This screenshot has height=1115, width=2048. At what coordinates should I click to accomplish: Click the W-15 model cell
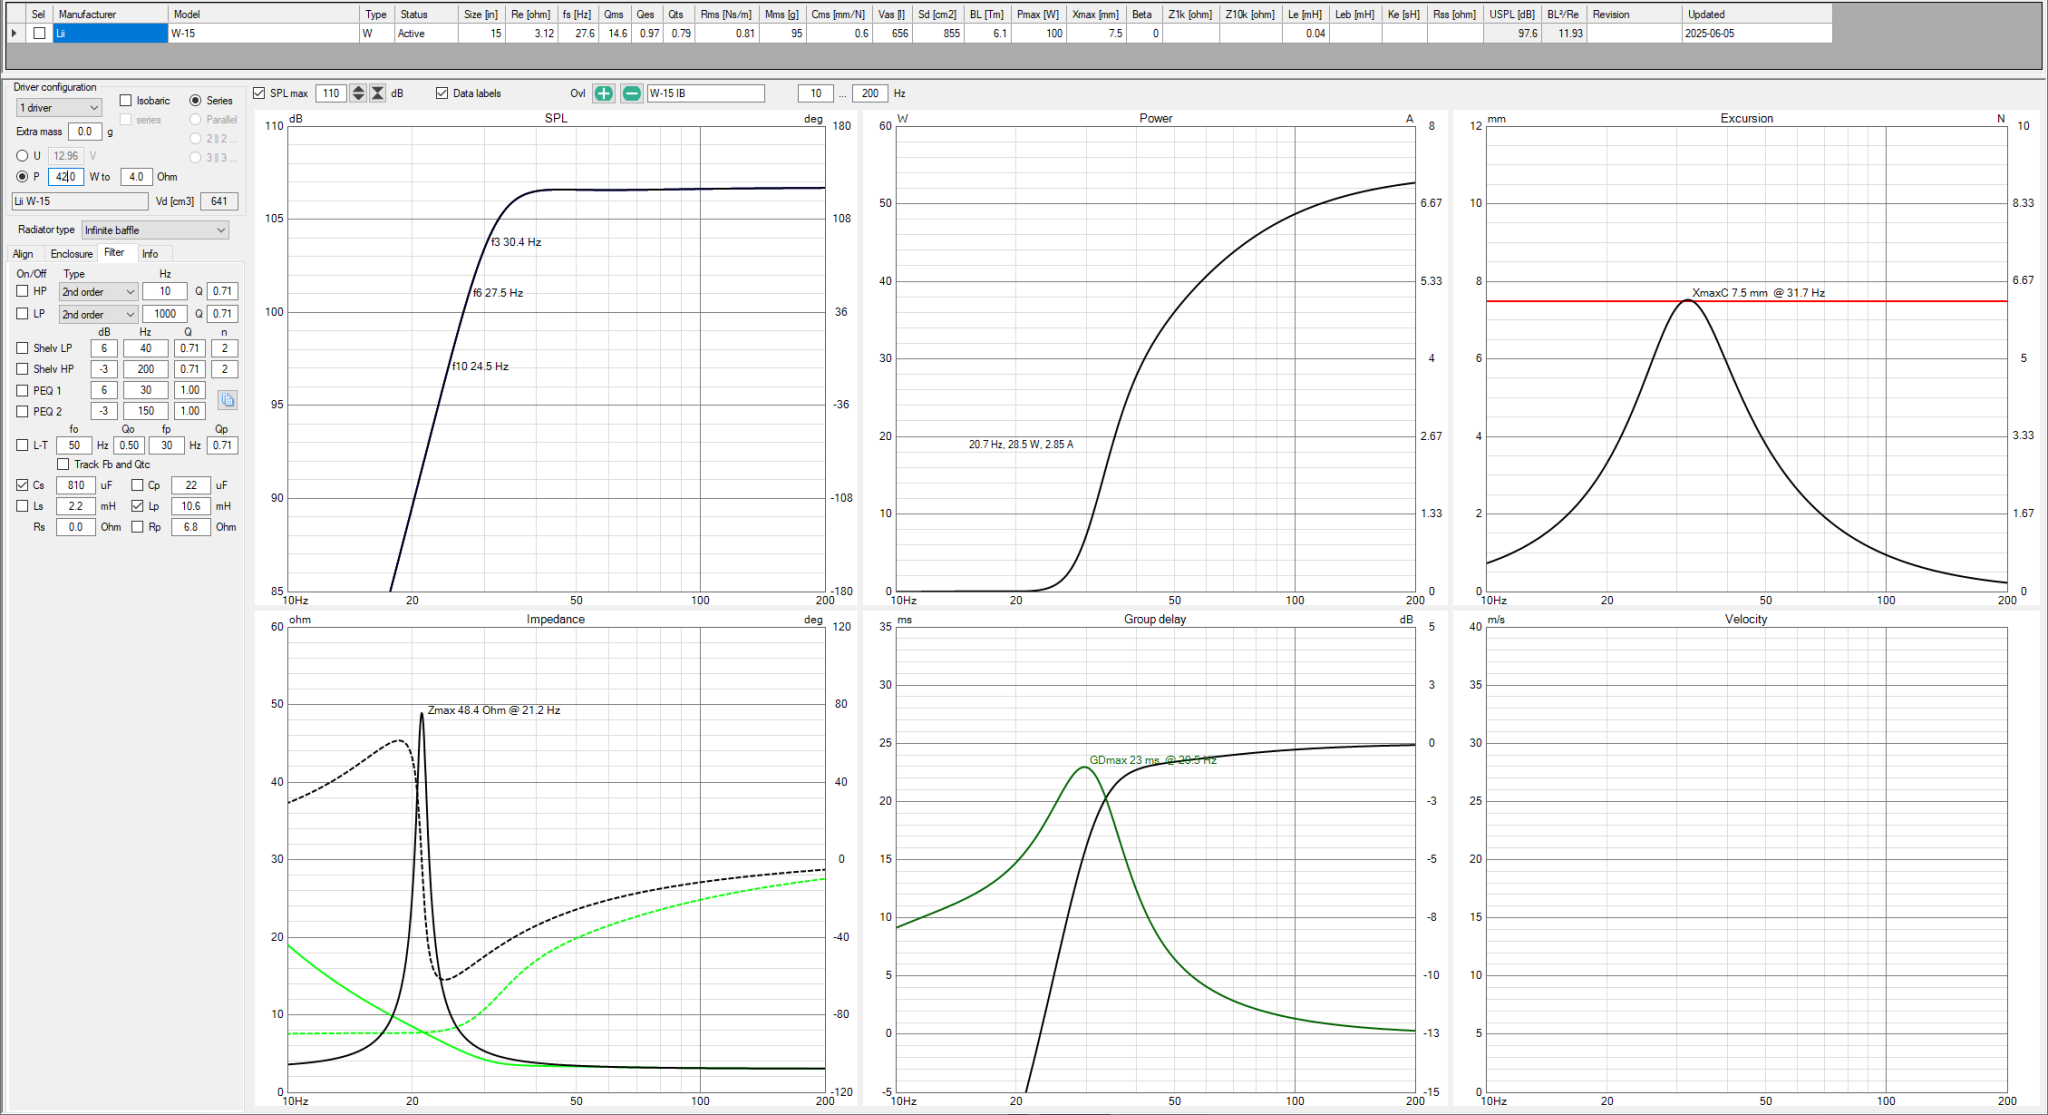(x=264, y=33)
